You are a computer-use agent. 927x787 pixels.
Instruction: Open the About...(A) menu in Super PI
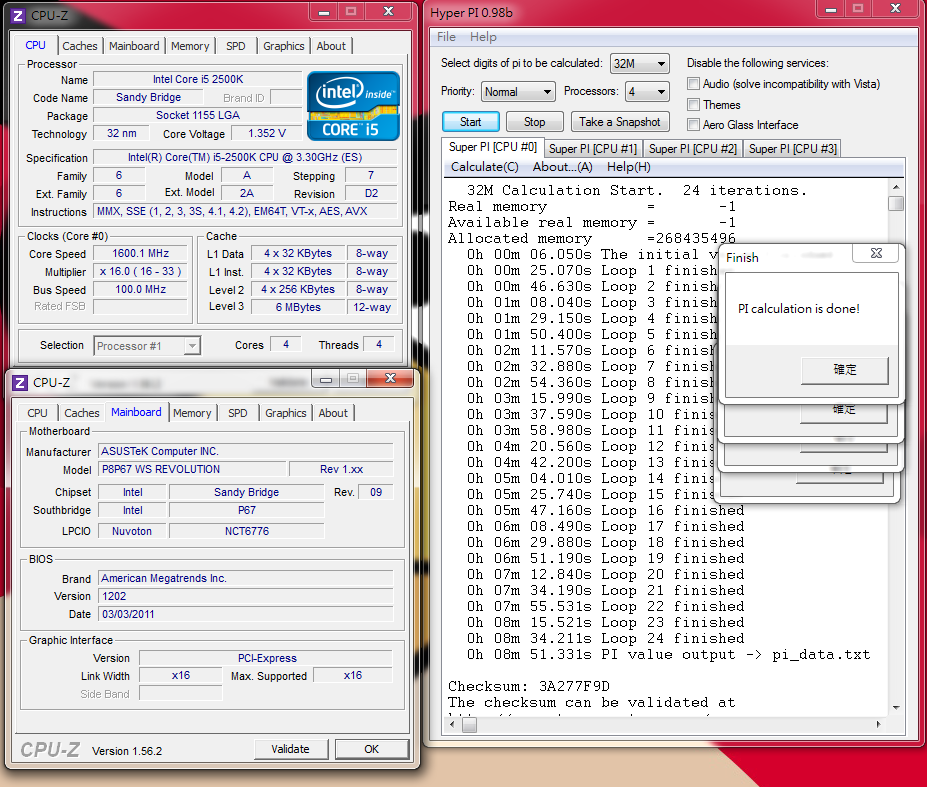point(562,167)
